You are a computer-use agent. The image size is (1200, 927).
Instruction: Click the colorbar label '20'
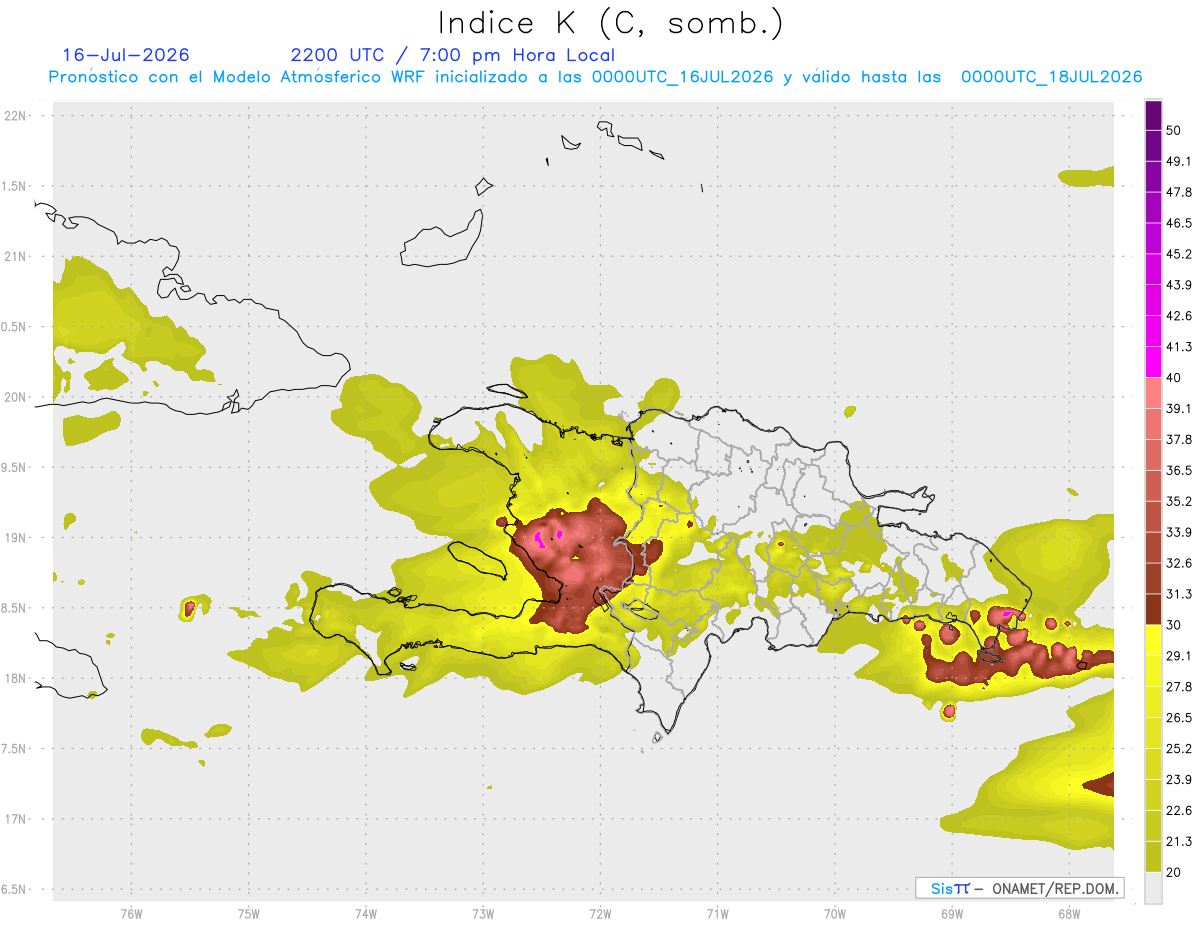tap(1174, 872)
